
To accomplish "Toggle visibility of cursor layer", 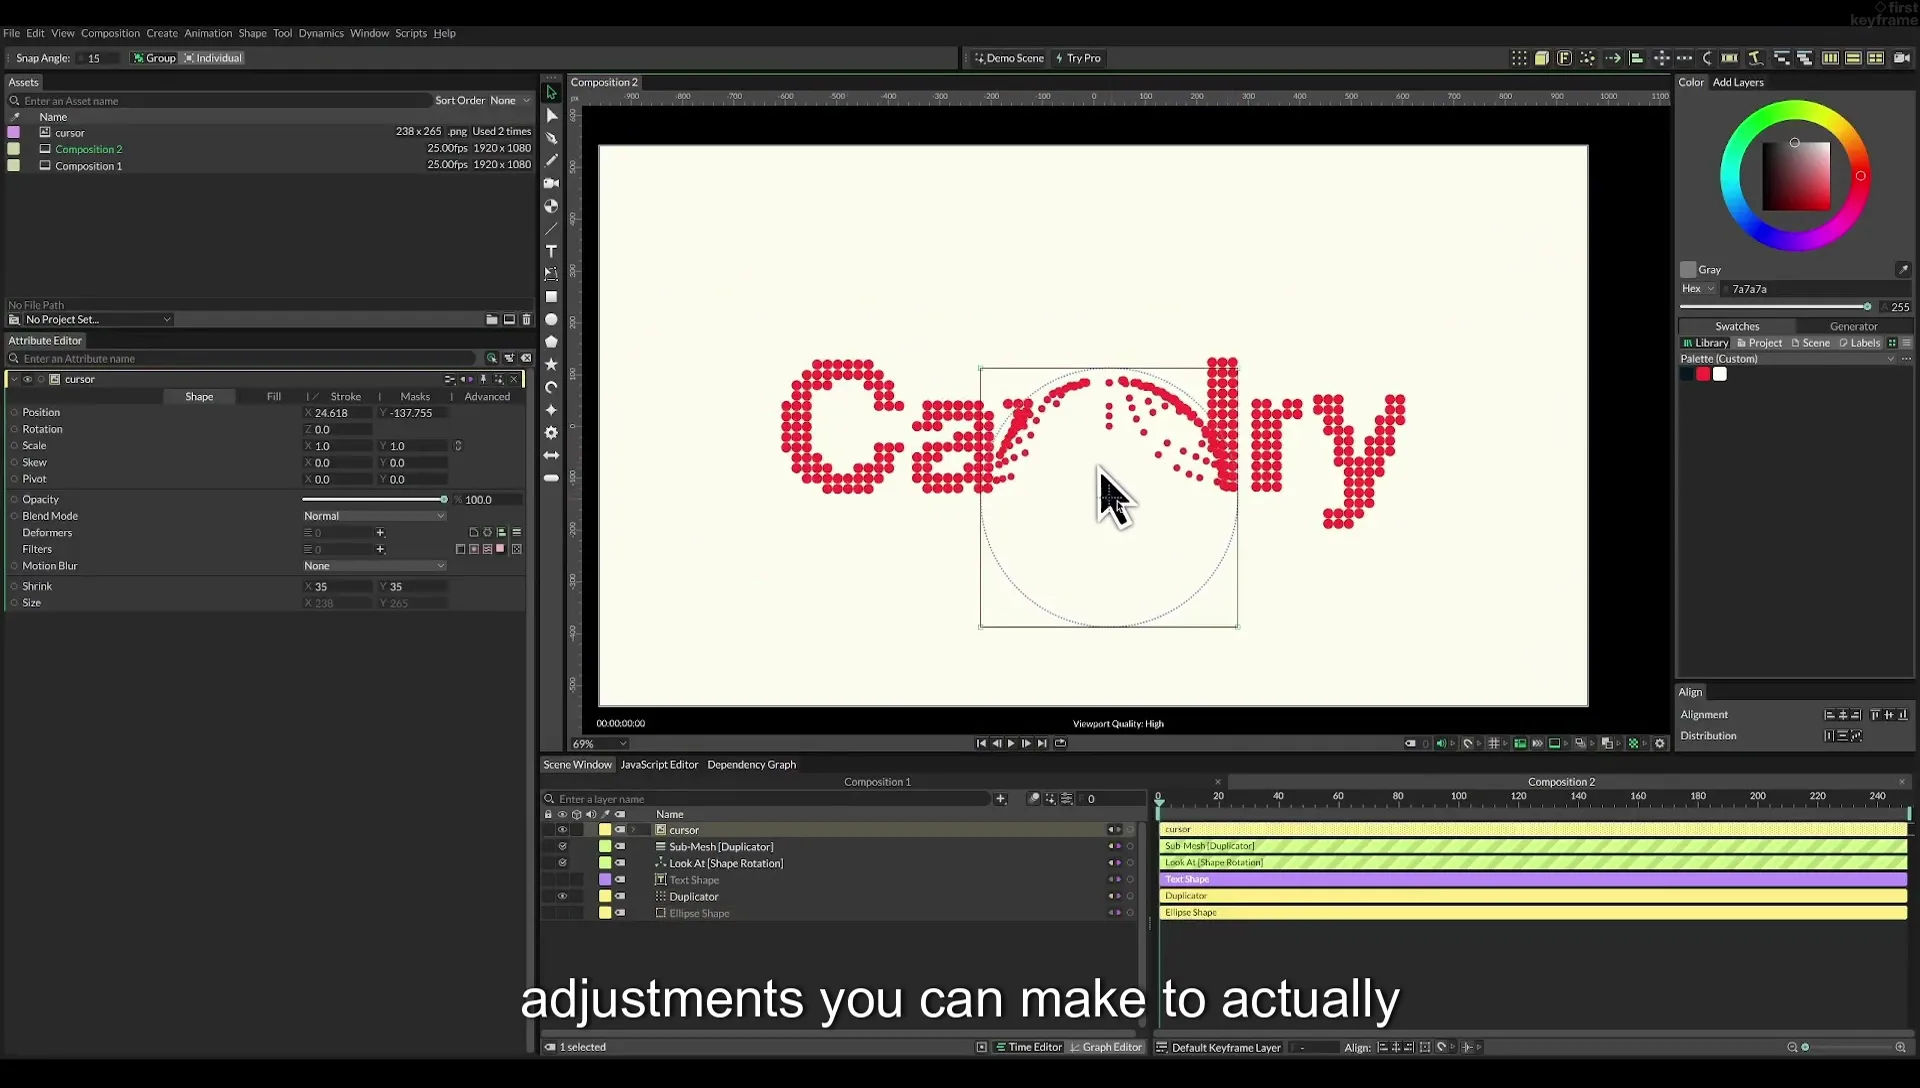I will pyautogui.click(x=562, y=831).
